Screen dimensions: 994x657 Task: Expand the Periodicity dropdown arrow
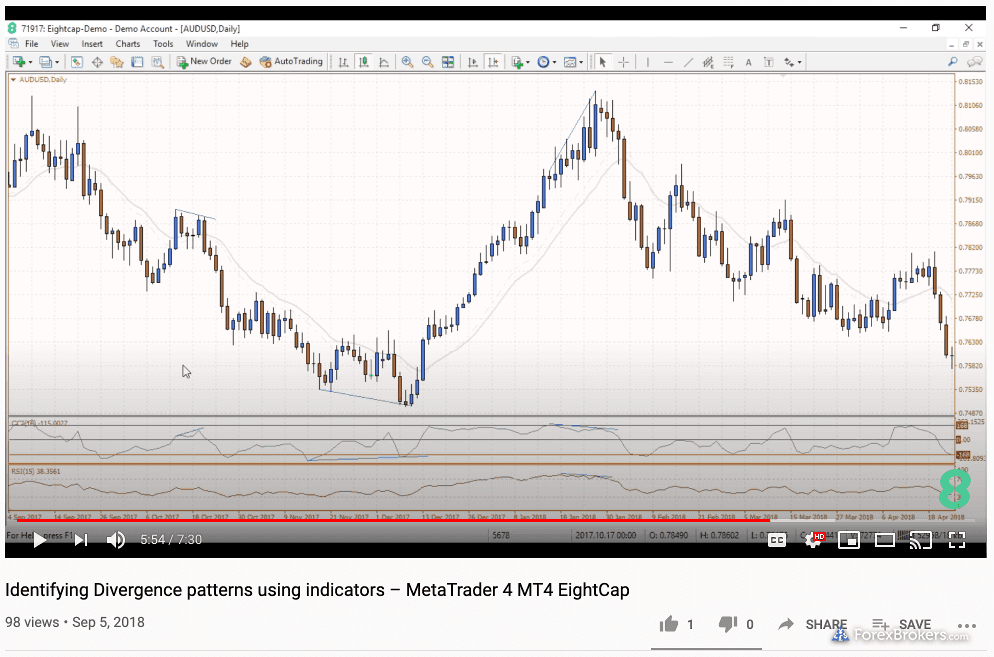554,62
